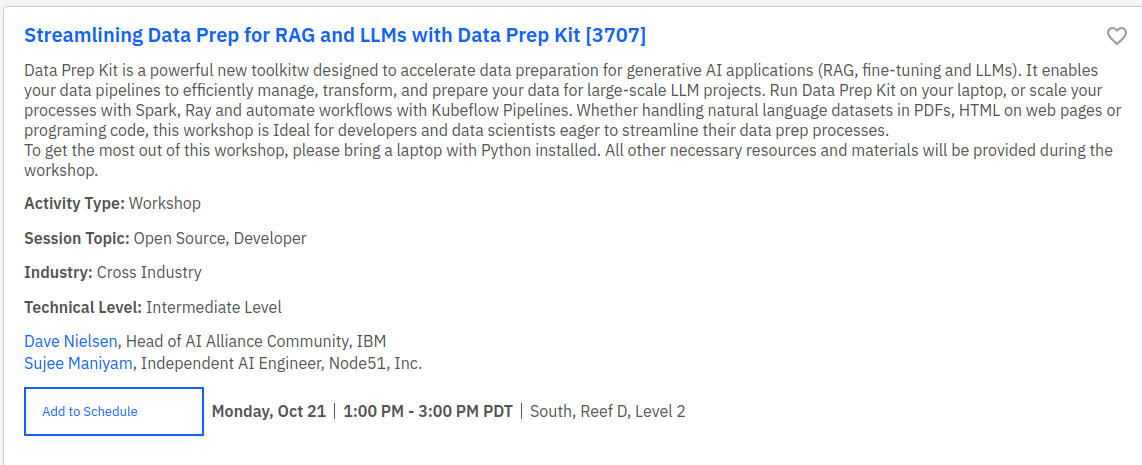Click the South, Reef D, Level 2 location
Viewport: 1142px width, 465px height.
(608, 411)
